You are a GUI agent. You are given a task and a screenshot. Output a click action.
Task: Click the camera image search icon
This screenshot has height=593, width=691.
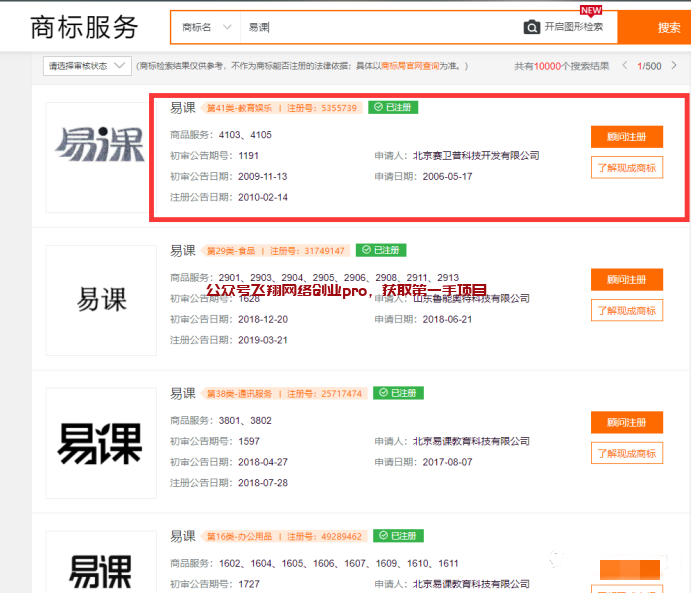pyautogui.click(x=532, y=27)
